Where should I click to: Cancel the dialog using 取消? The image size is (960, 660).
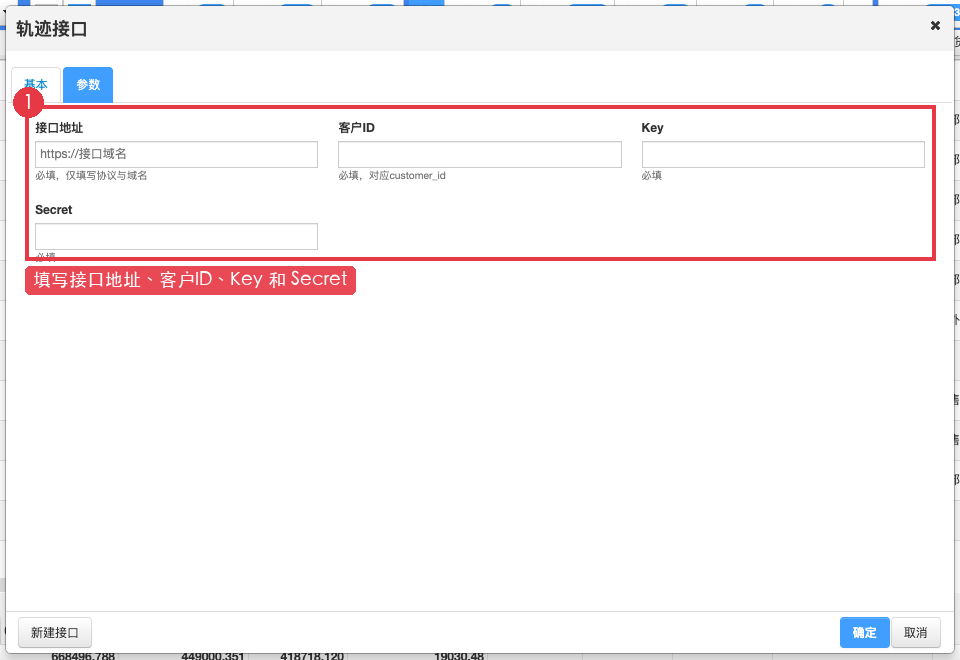[916, 632]
